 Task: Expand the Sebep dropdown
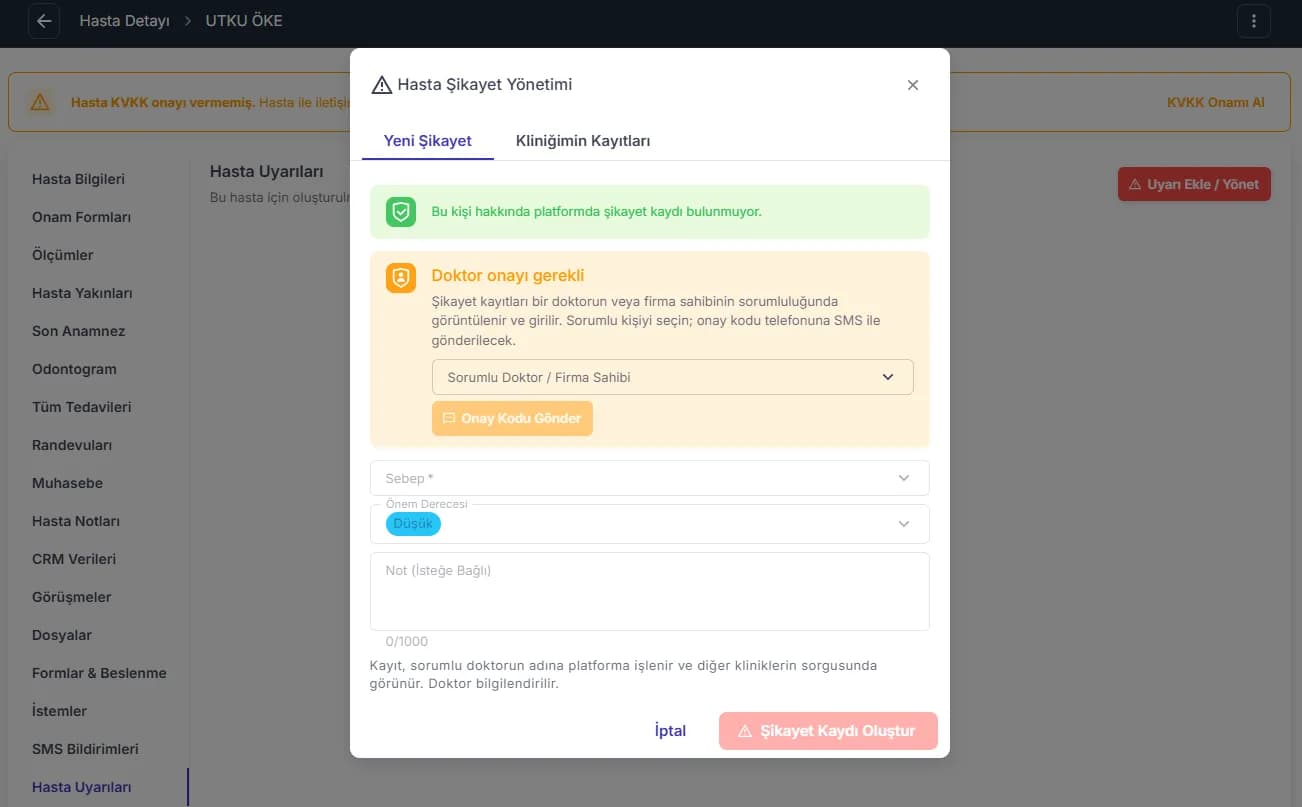click(x=650, y=478)
